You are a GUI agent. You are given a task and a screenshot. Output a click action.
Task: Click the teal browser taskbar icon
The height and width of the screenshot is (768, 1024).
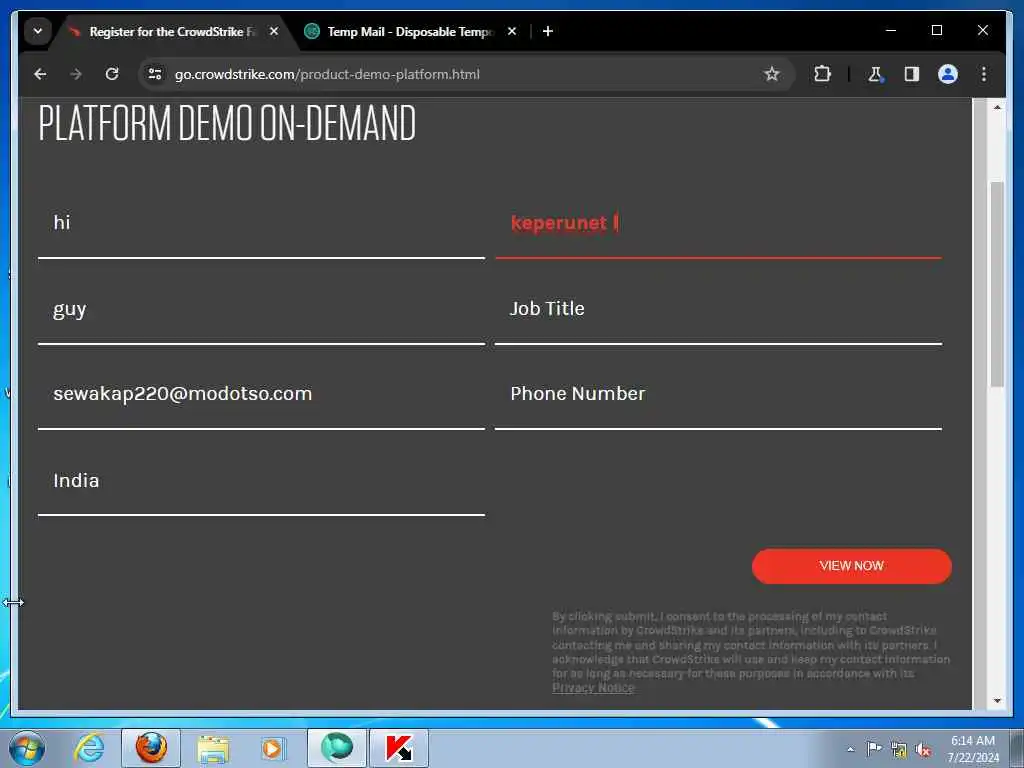click(336, 748)
